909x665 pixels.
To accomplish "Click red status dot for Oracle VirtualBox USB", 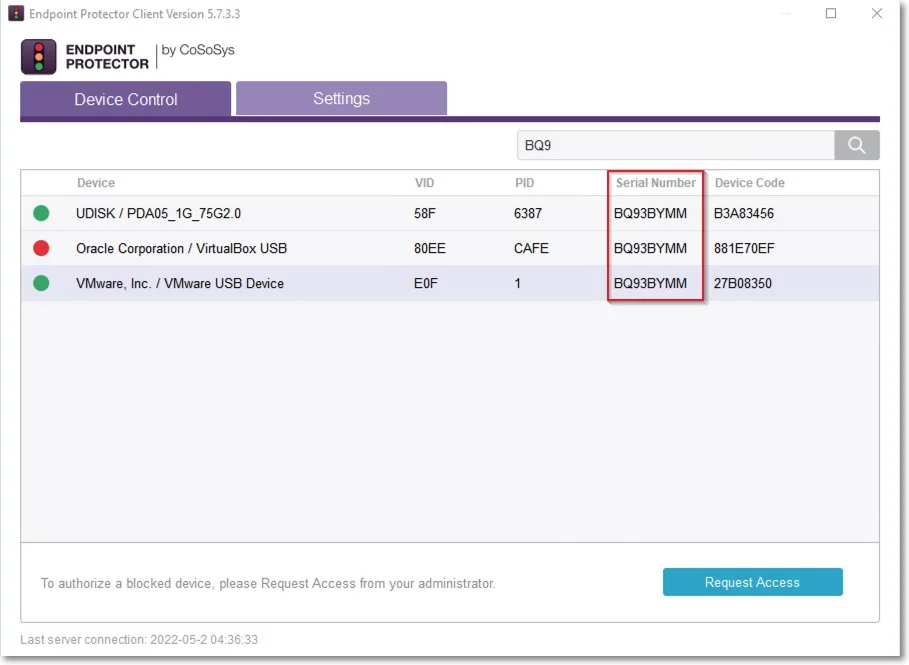I will coord(41,248).
